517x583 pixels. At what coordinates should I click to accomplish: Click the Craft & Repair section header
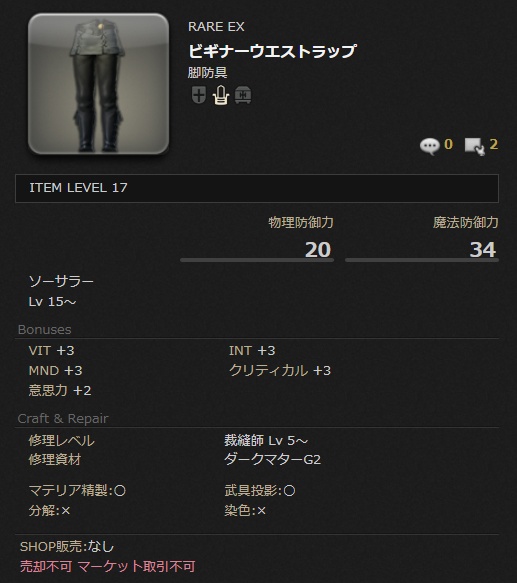pos(63,419)
